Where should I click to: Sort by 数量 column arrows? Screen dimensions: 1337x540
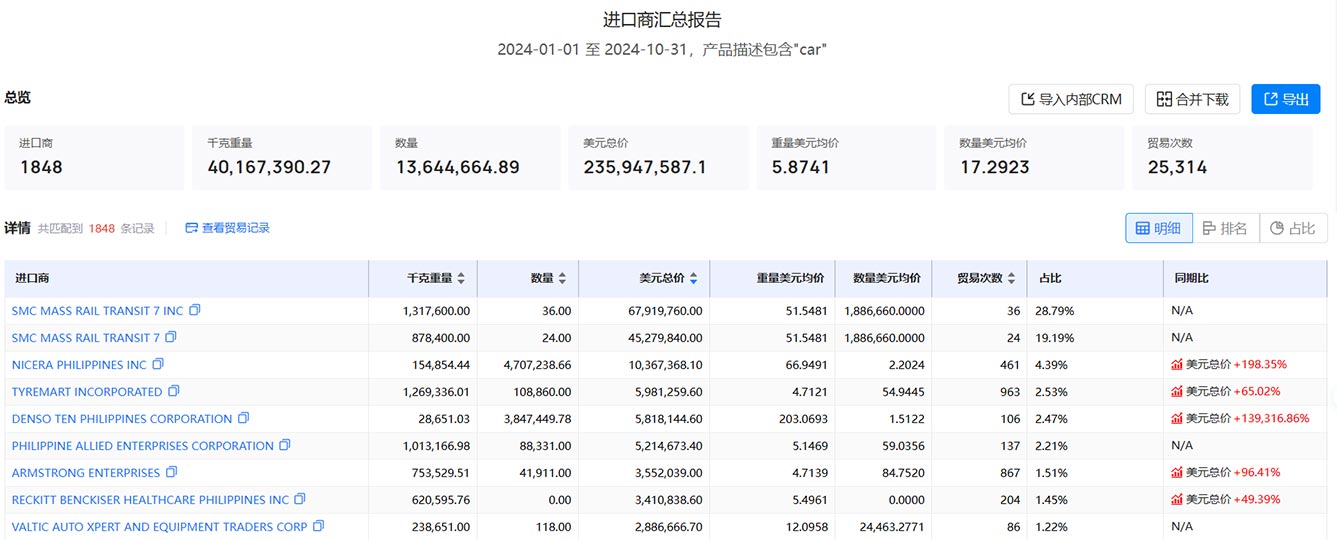click(x=562, y=279)
